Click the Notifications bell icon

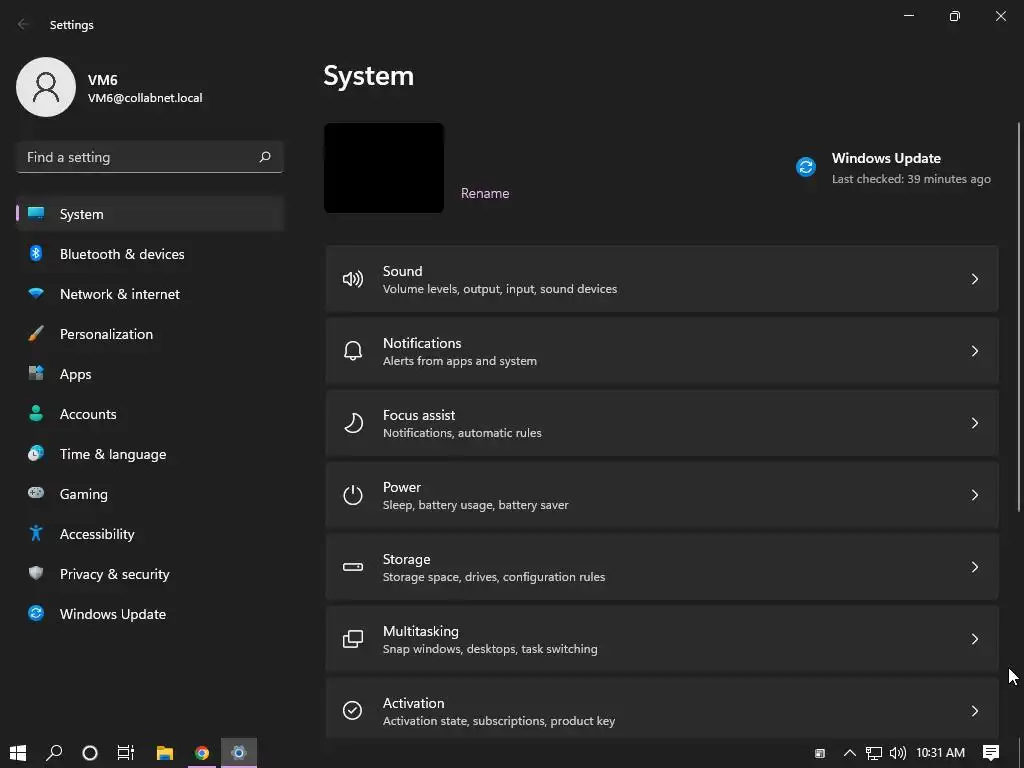pos(353,351)
